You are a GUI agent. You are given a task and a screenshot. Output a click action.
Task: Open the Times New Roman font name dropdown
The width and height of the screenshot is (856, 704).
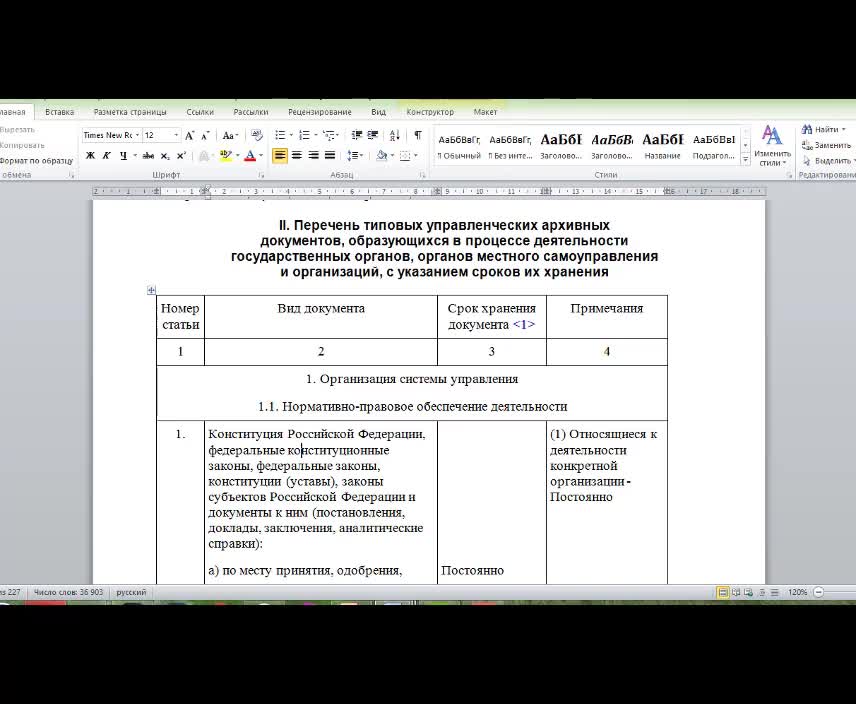coord(137,135)
